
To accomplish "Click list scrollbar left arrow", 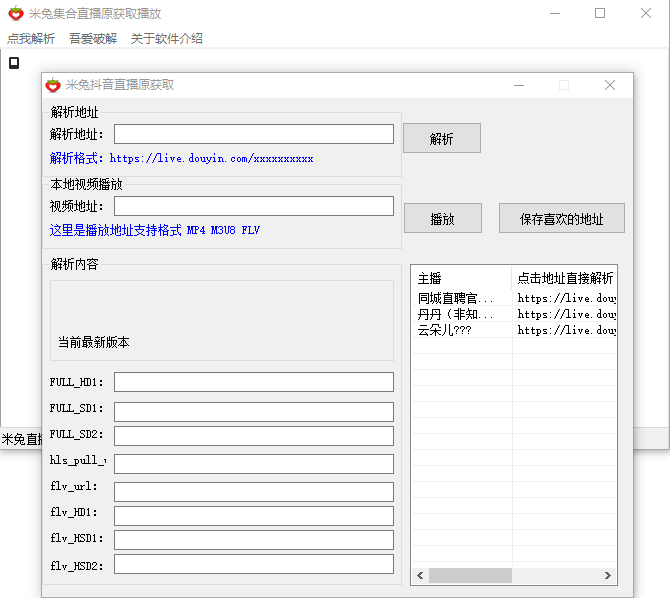I will click(x=420, y=575).
